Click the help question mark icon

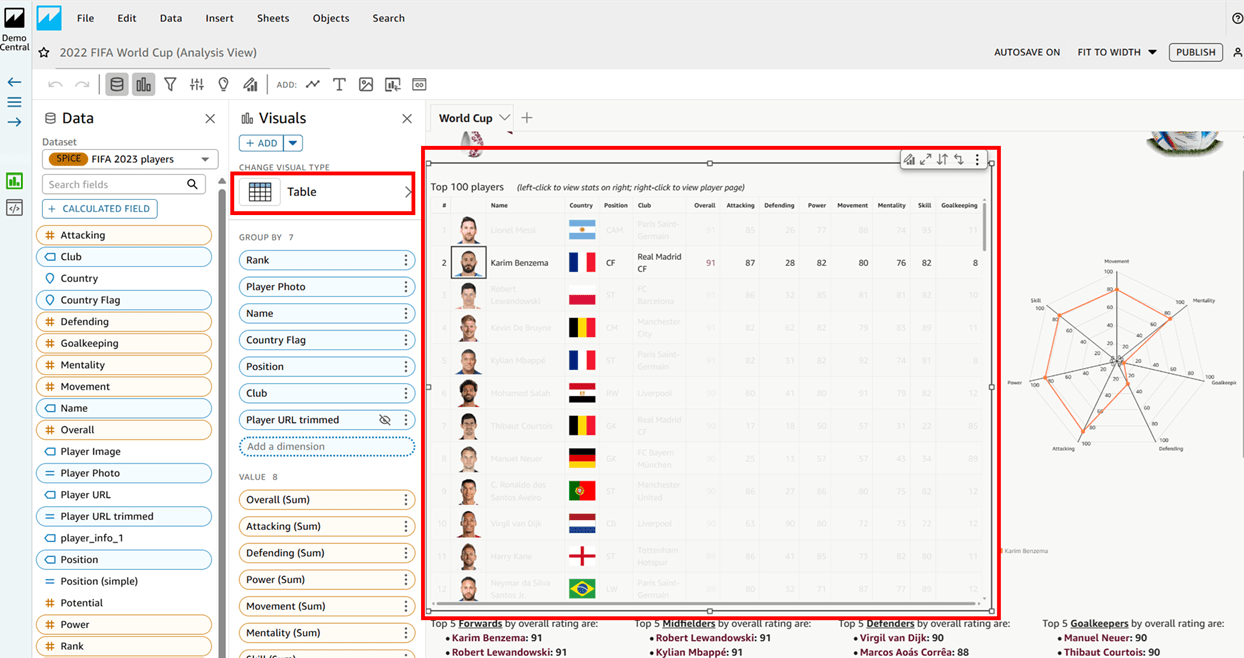pos(1237,18)
